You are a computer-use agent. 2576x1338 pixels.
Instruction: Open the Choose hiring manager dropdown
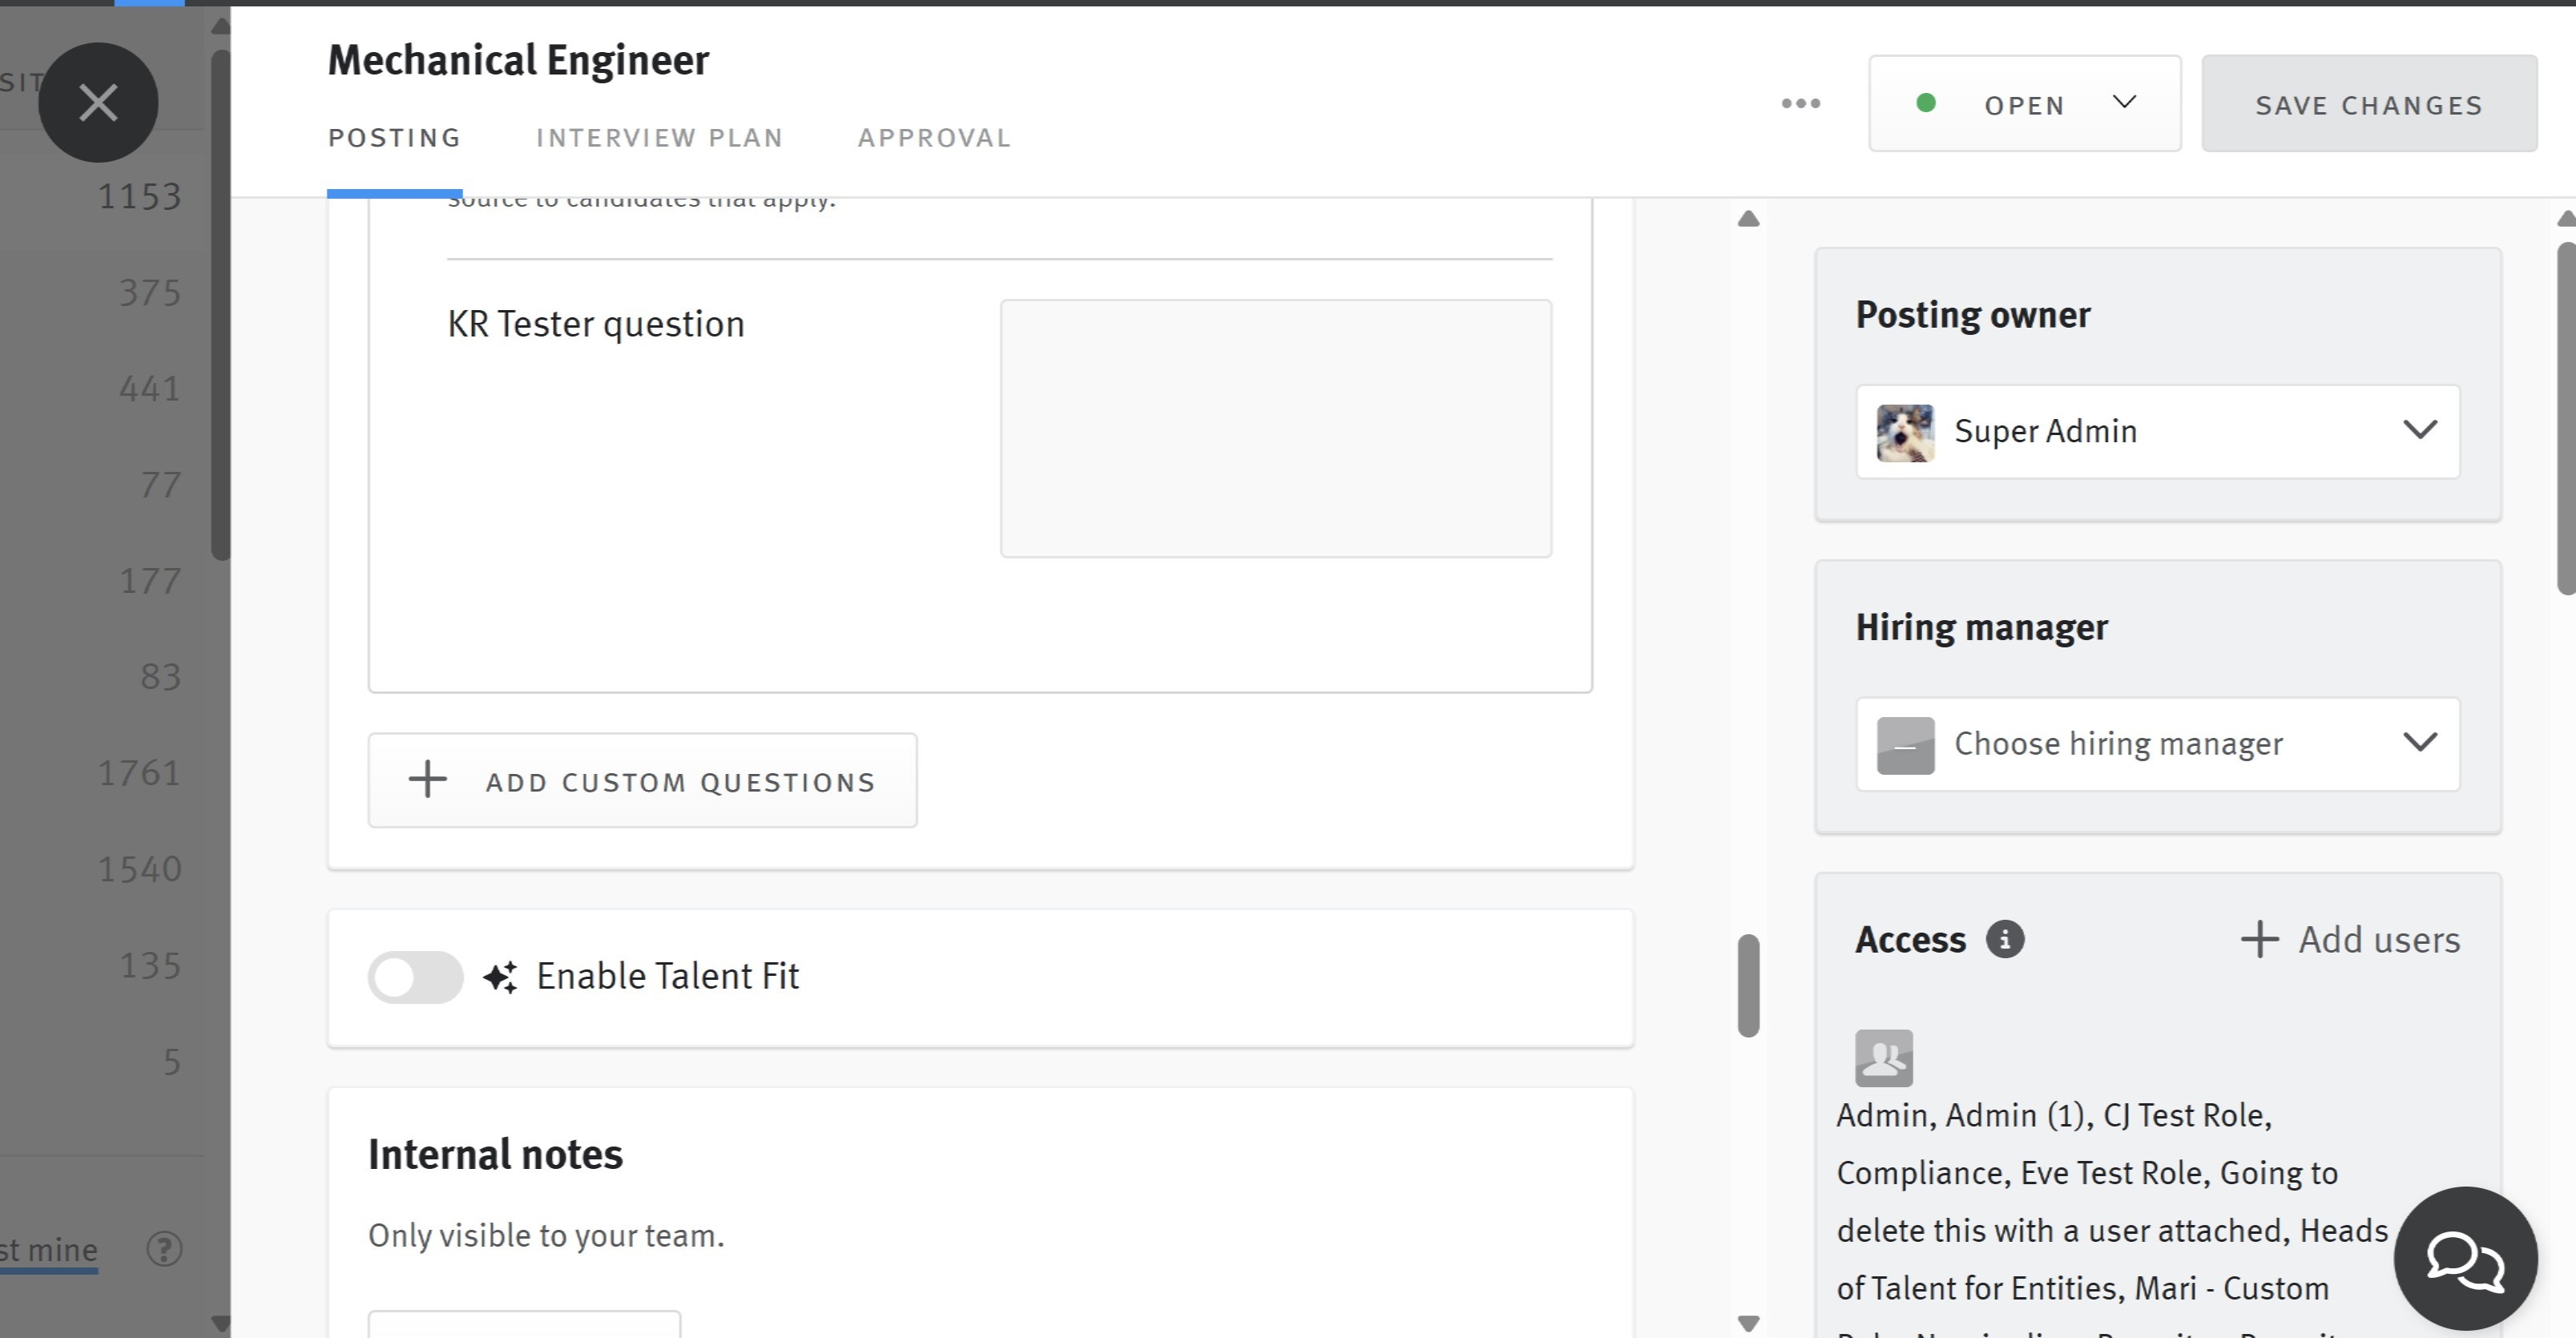pyautogui.click(x=2157, y=744)
